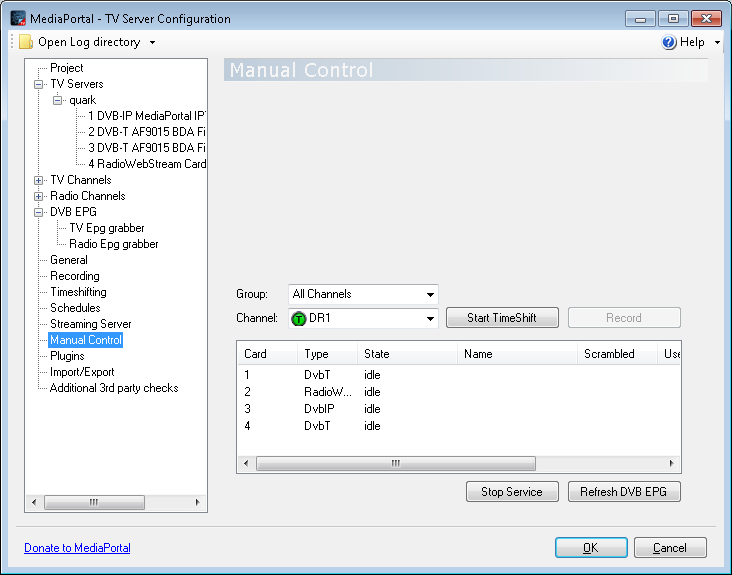Select Project in the tree
This screenshot has width=732, height=575.
[x=67, y=68]
